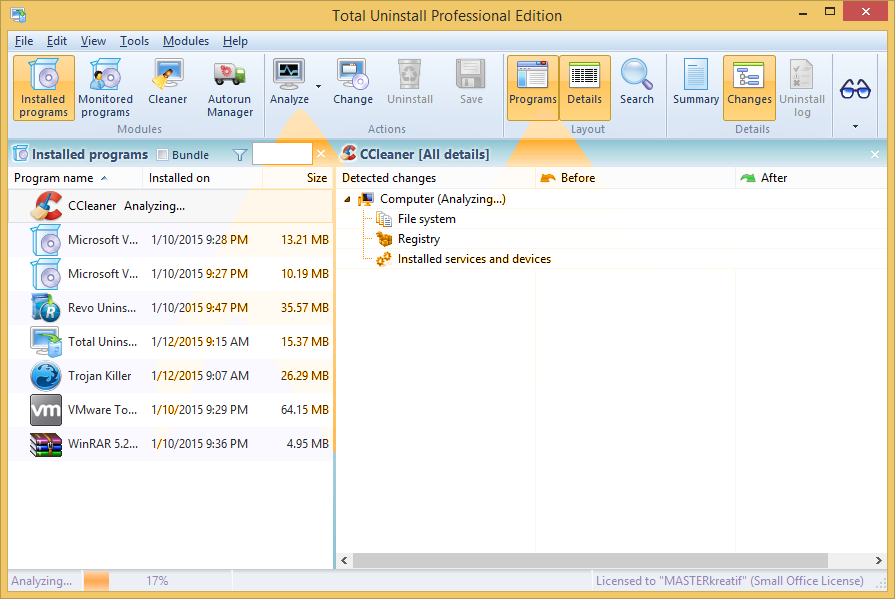Open the Autorun Manager module
The width and height of the screenshot is (895, 599).
229,88
